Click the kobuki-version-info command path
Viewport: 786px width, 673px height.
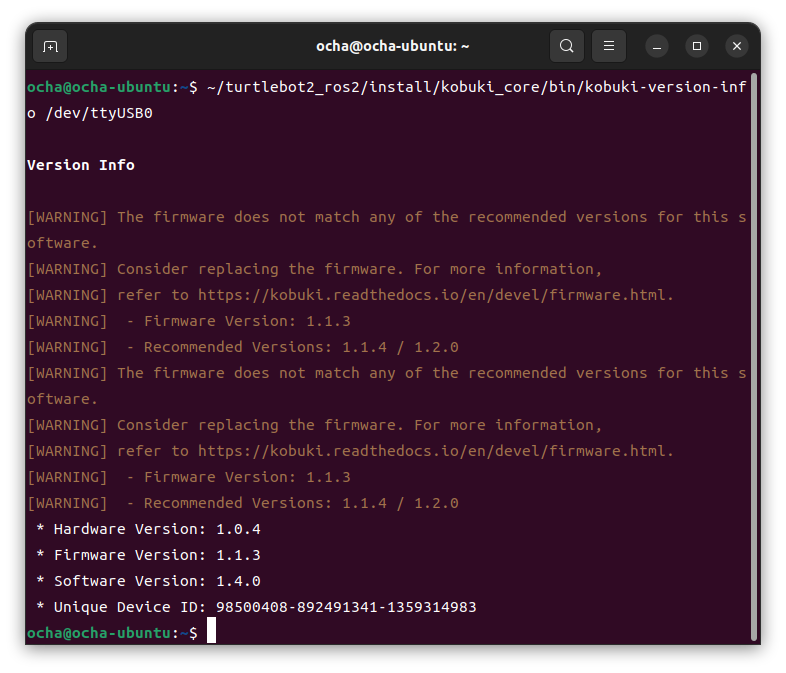click(x=475, y=87)
